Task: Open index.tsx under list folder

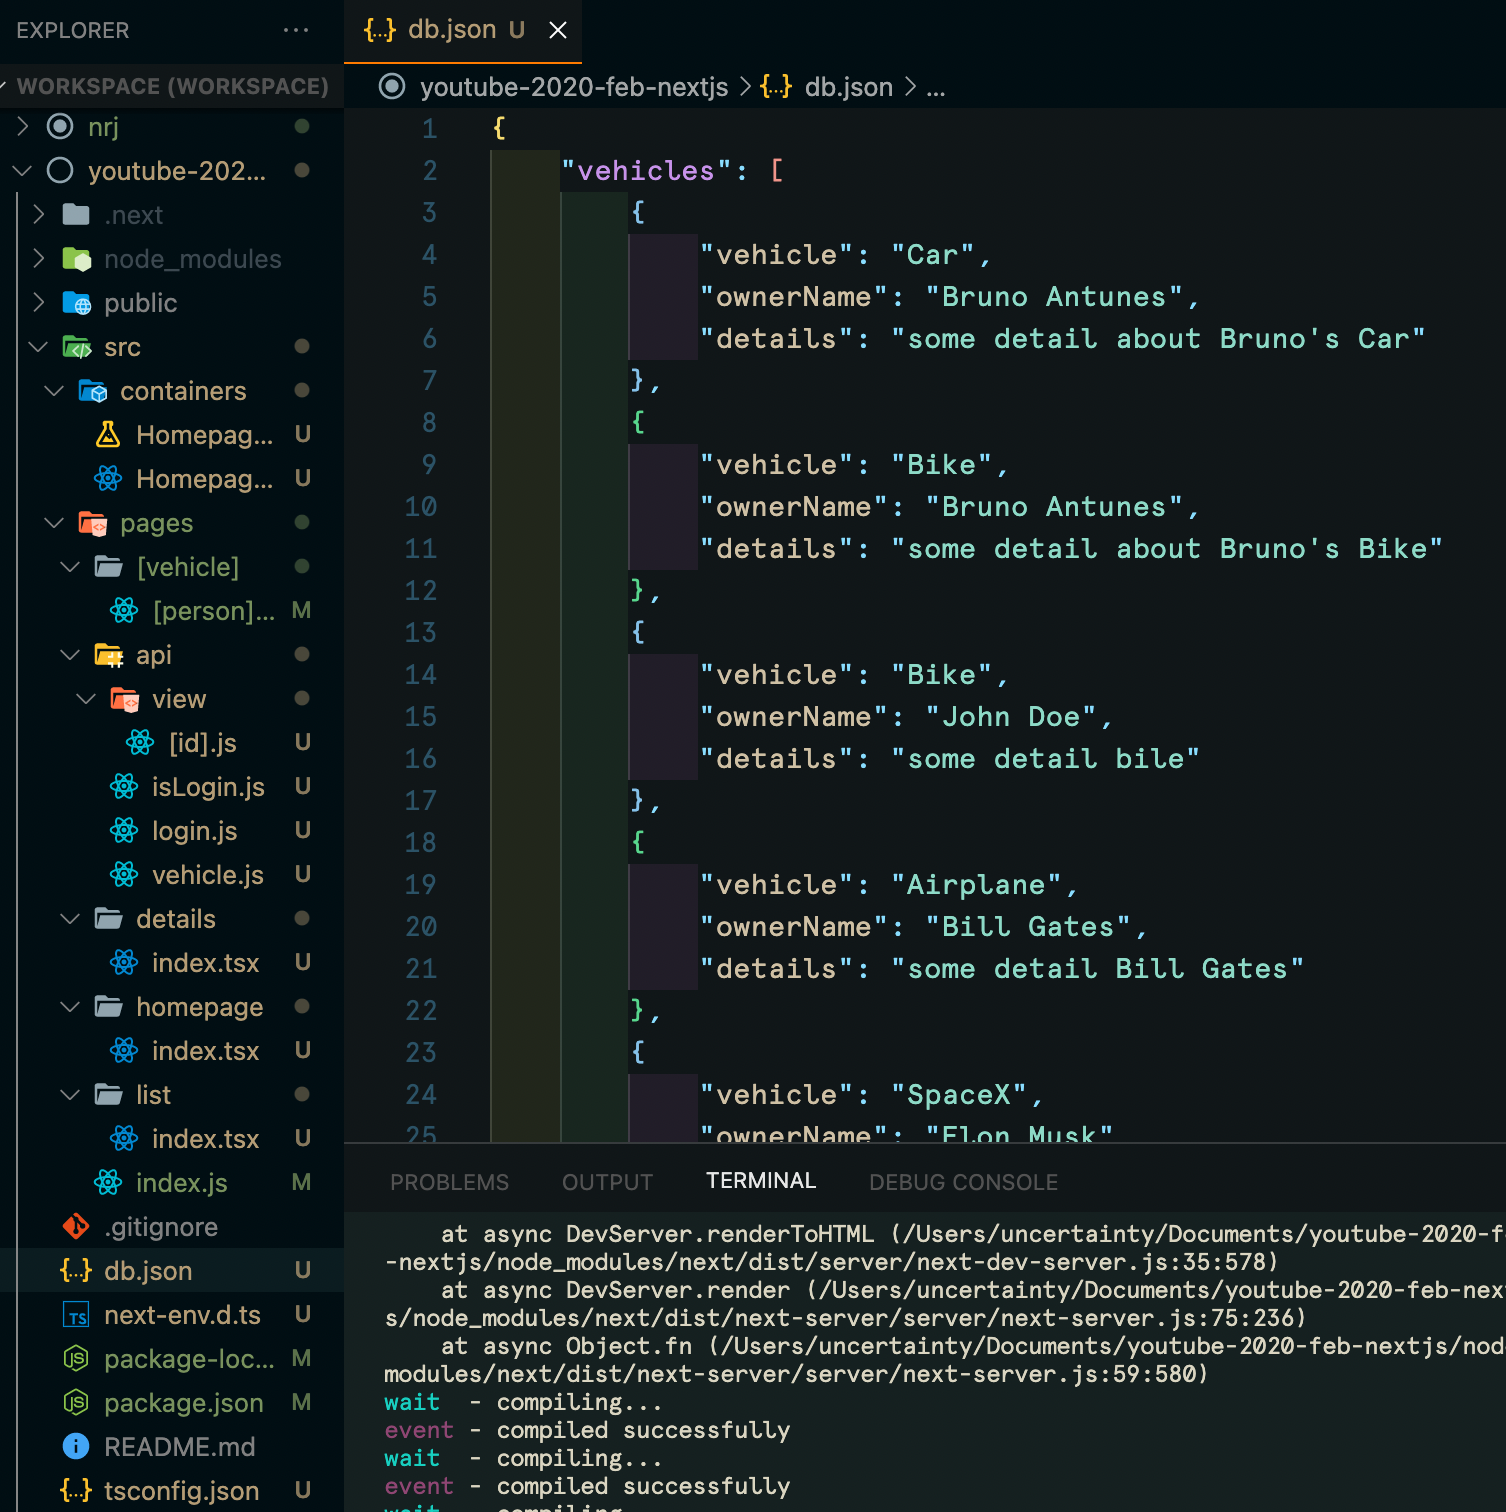Action: 172,1138
